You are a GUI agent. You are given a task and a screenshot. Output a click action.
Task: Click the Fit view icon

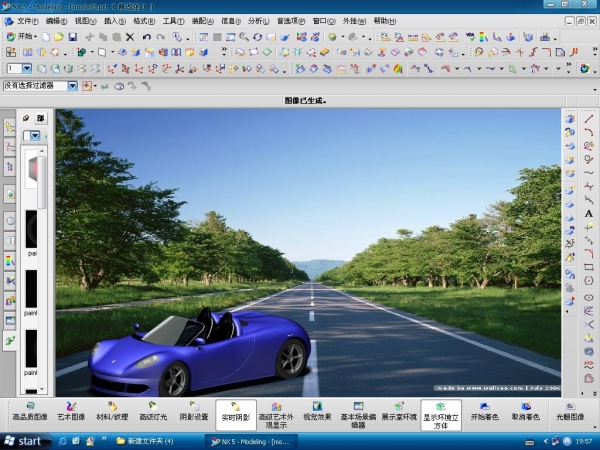click(204, 37)
